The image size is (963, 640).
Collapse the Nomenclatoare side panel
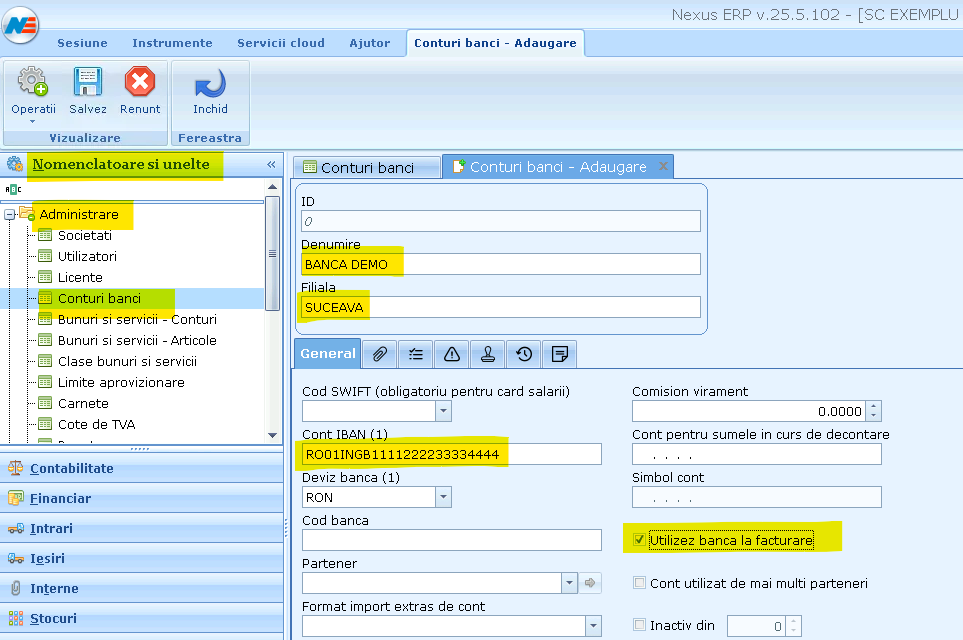point(271,165)
